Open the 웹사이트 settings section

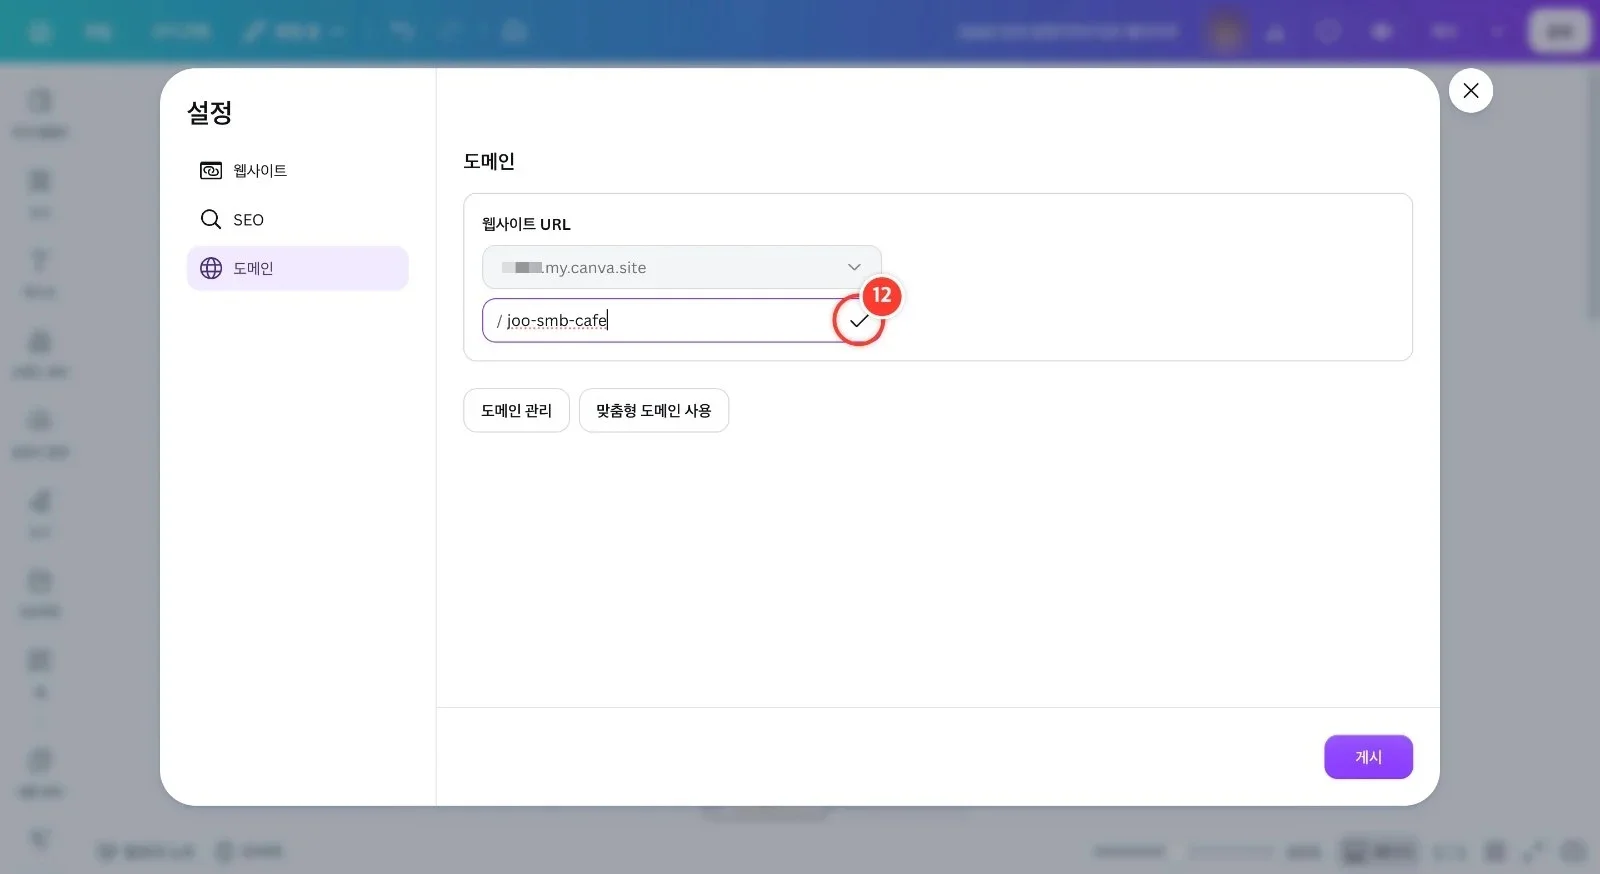click(x=297, y=171)
